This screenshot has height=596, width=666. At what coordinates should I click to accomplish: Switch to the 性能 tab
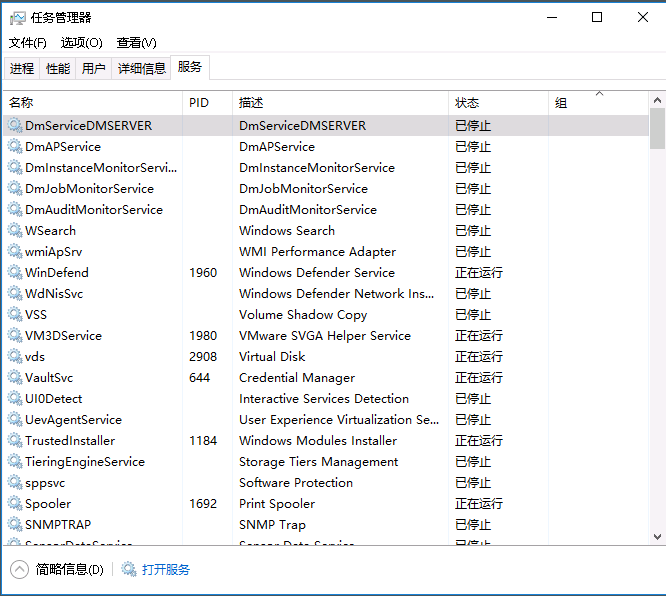click(x=58, y=68)
